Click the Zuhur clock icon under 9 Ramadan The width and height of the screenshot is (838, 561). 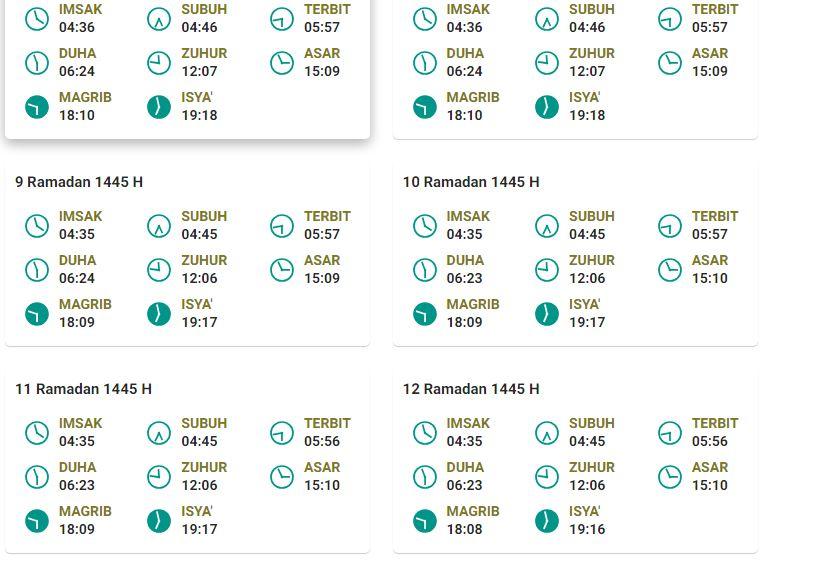(159, 270)
